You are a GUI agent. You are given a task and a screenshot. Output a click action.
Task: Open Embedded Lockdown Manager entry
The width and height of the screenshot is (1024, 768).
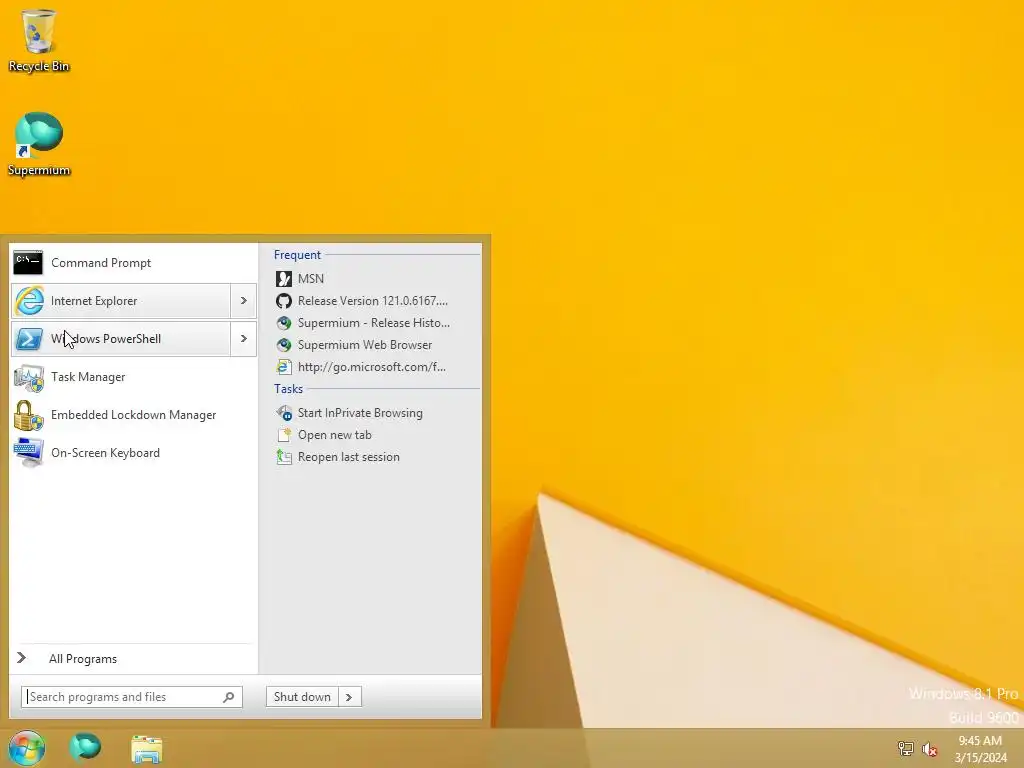[x=133, y=415]
